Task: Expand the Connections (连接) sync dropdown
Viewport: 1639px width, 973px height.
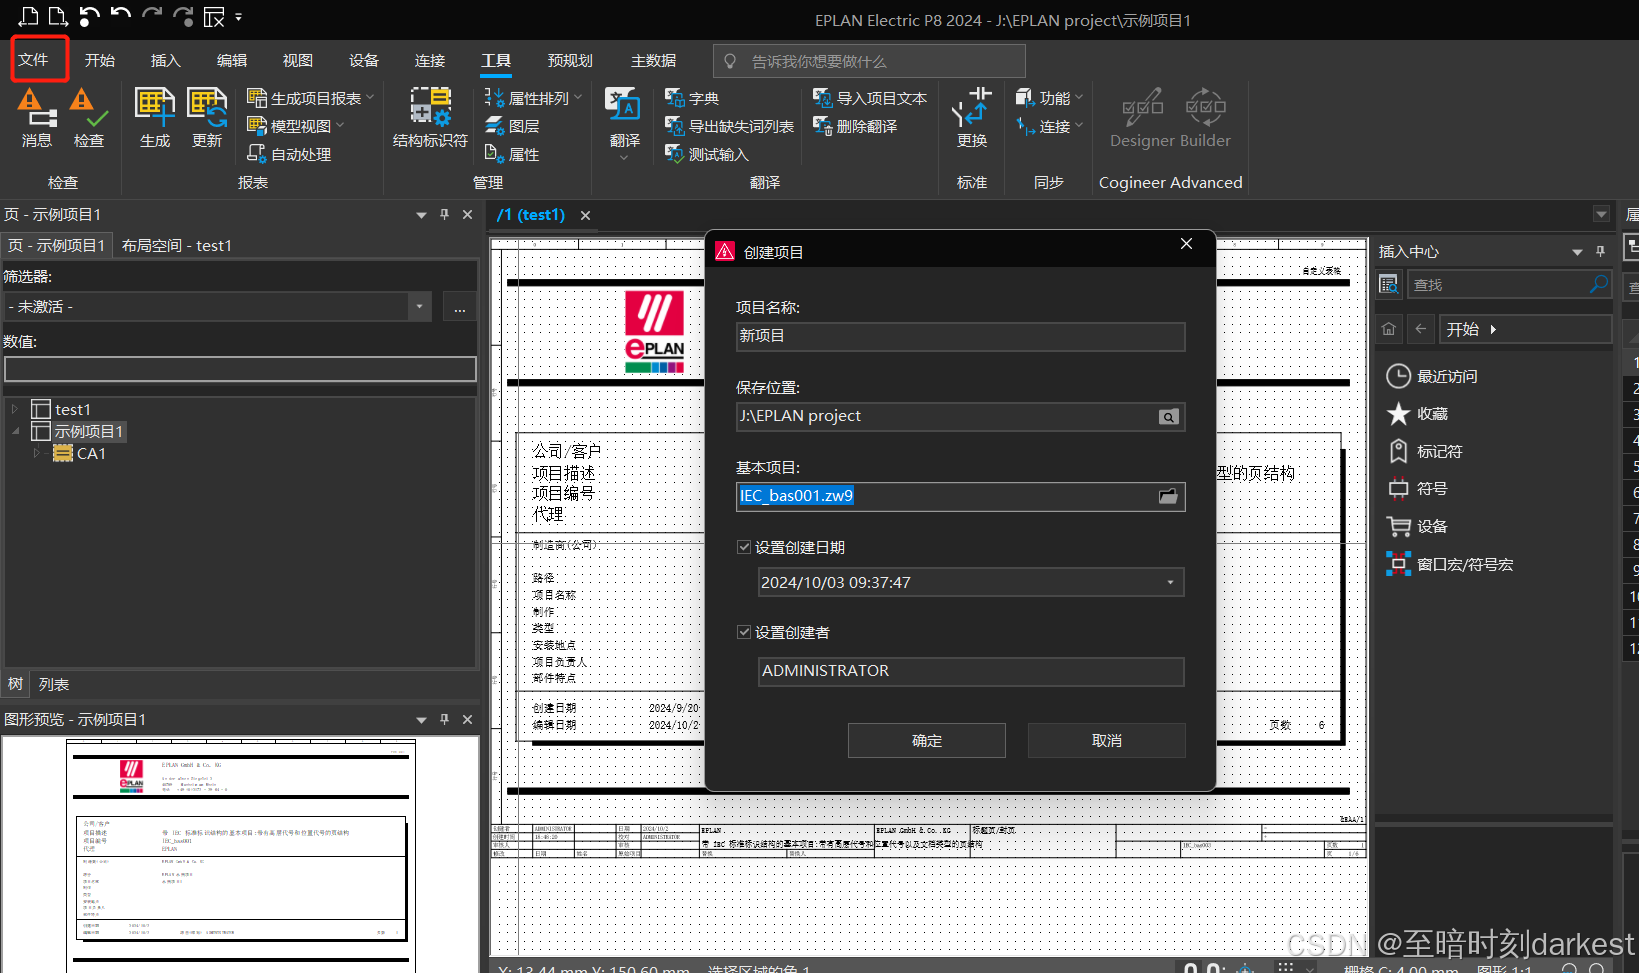Action: 1079,126
